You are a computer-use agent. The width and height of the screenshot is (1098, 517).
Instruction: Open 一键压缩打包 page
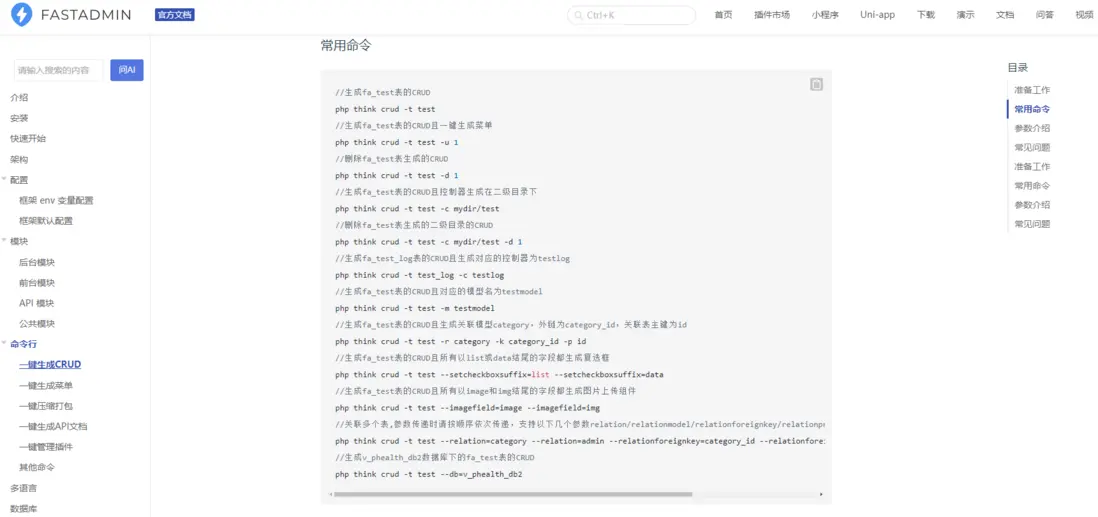coord(46,406)
